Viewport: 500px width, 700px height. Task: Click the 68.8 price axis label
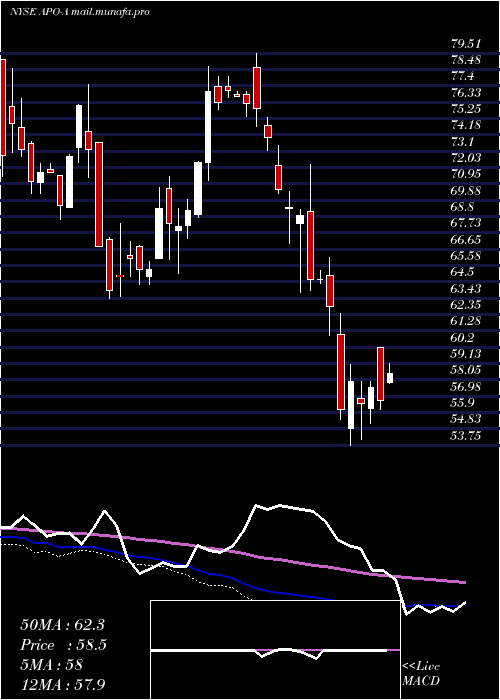coord(462,207)
